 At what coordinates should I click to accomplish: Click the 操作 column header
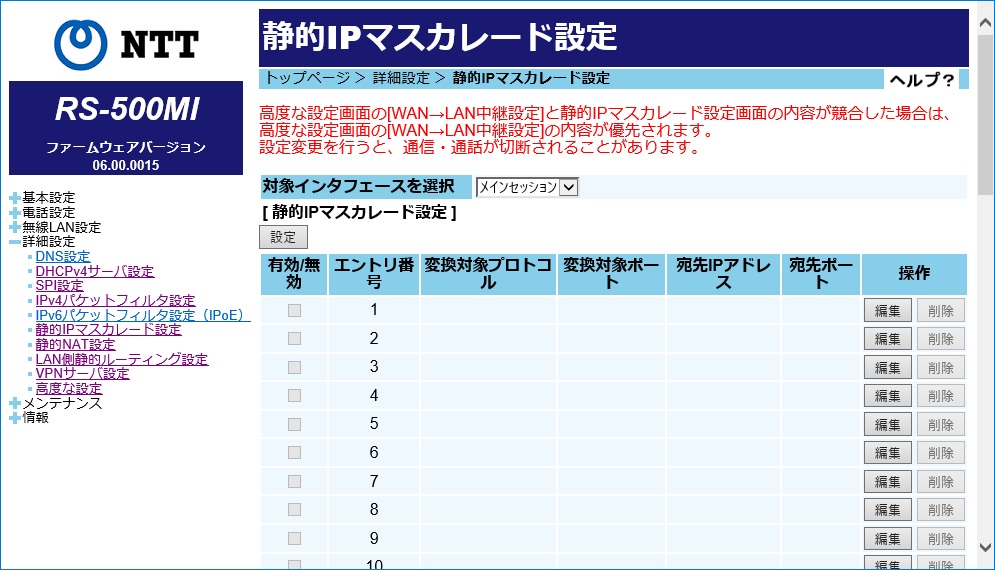point(914,274)
